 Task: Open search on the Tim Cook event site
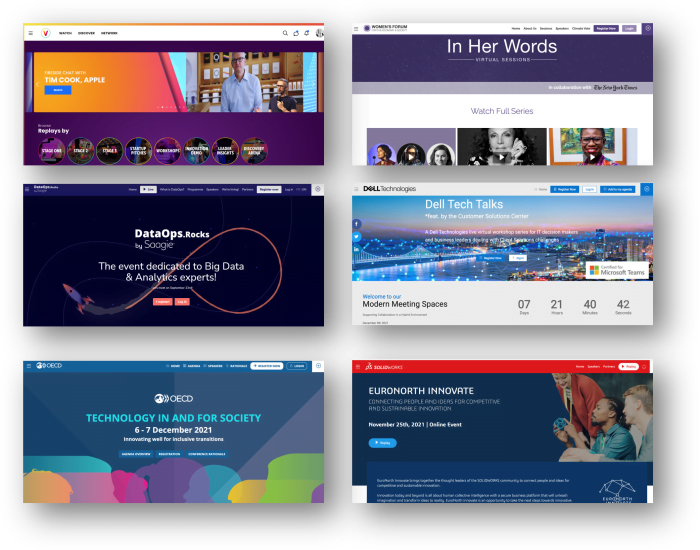285,33
